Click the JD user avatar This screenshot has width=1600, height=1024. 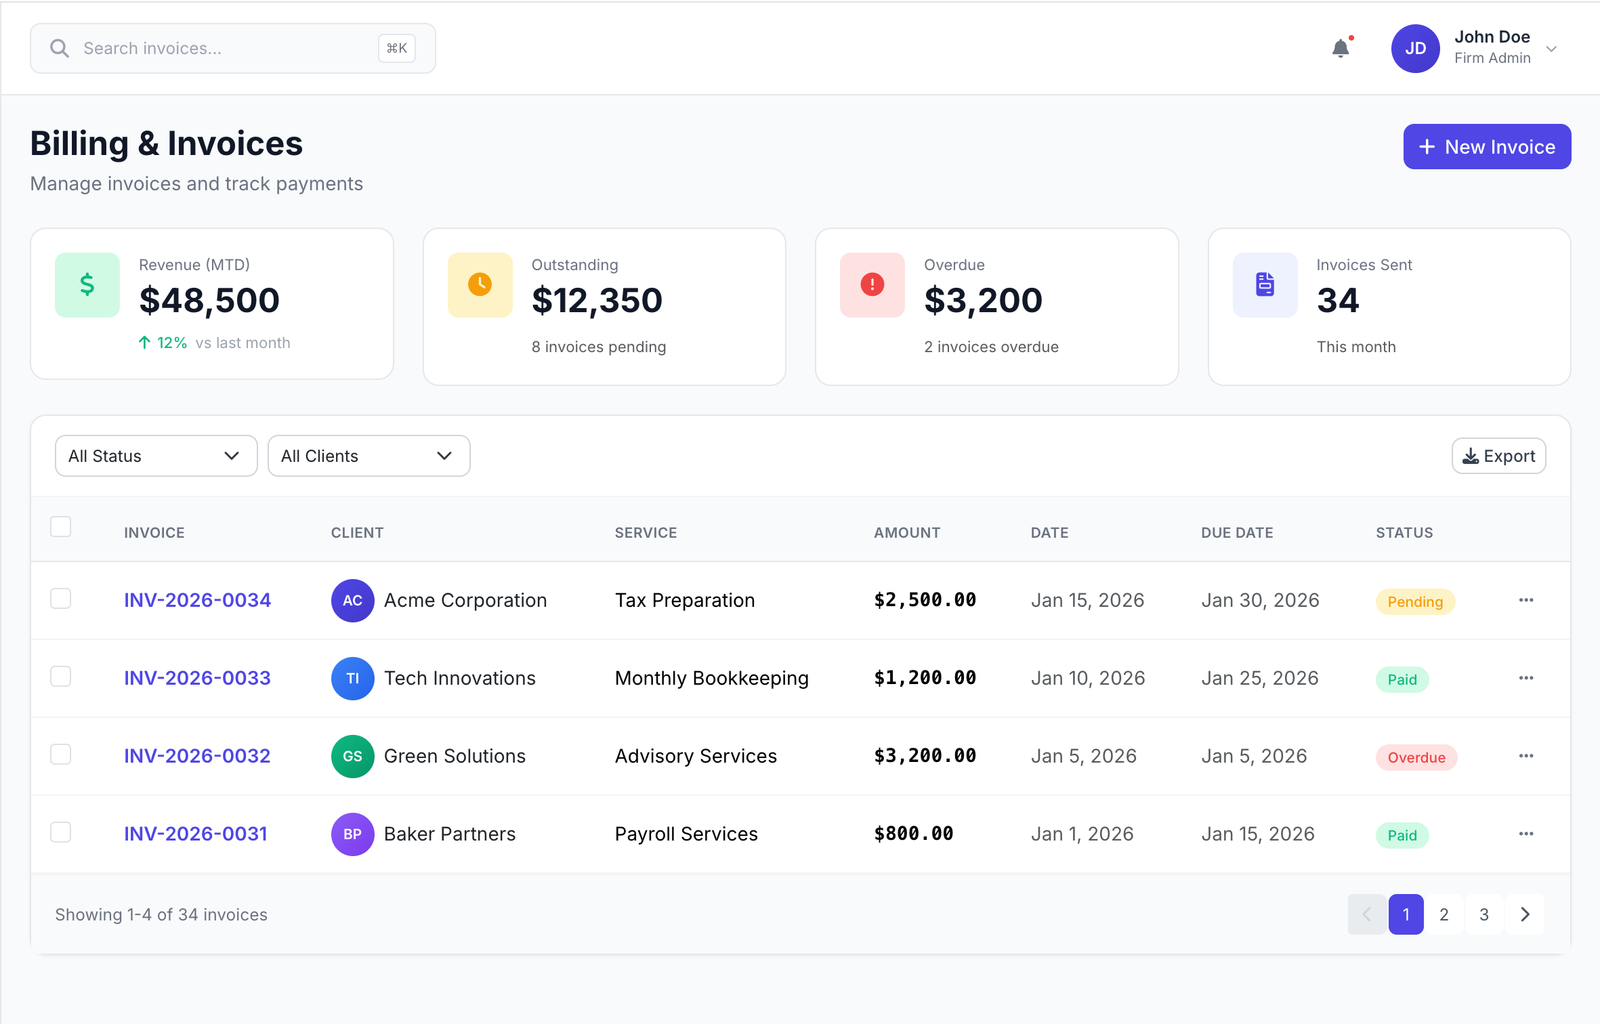[x=1415, y=48]
